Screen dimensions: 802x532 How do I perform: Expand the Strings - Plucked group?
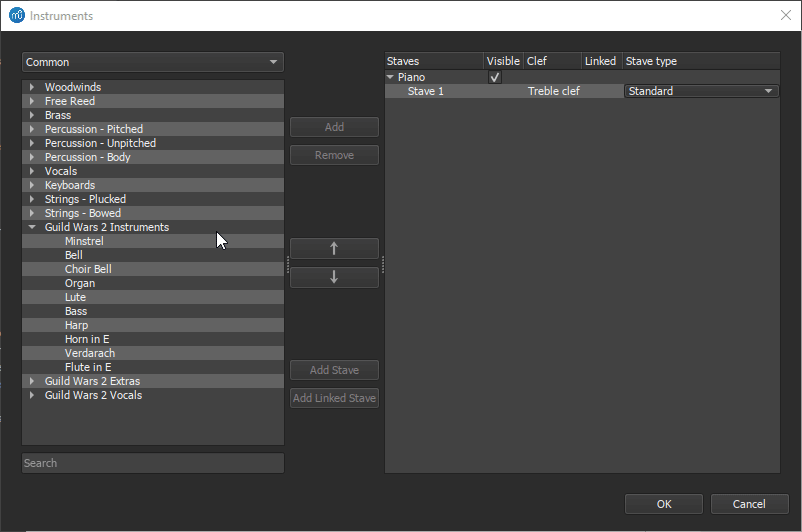click(x=32, y=199)
